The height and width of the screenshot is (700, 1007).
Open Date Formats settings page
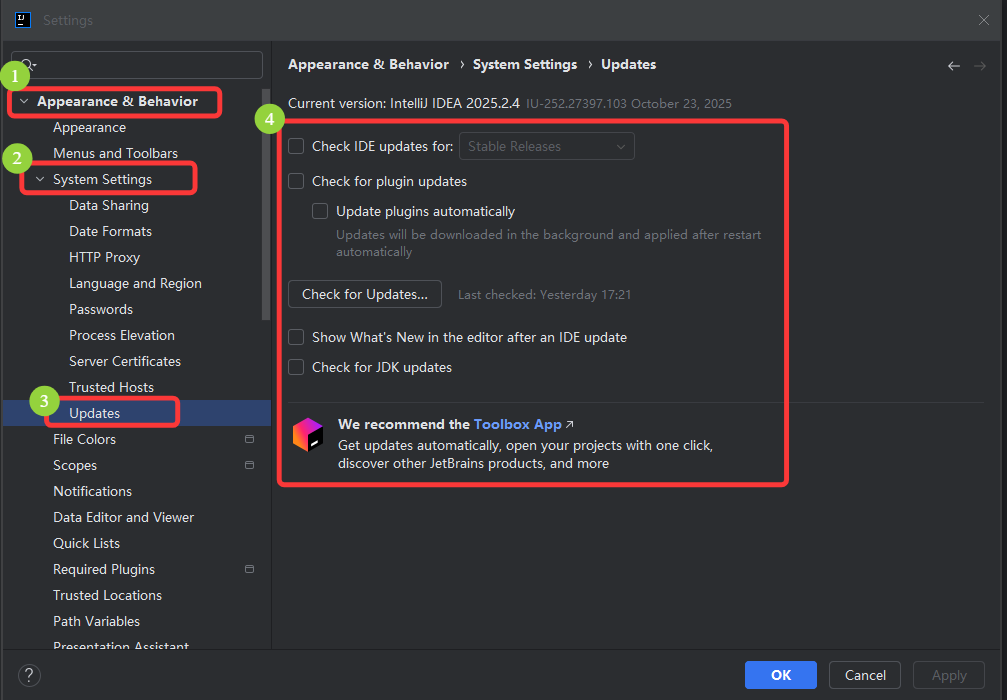click(110, 231)
